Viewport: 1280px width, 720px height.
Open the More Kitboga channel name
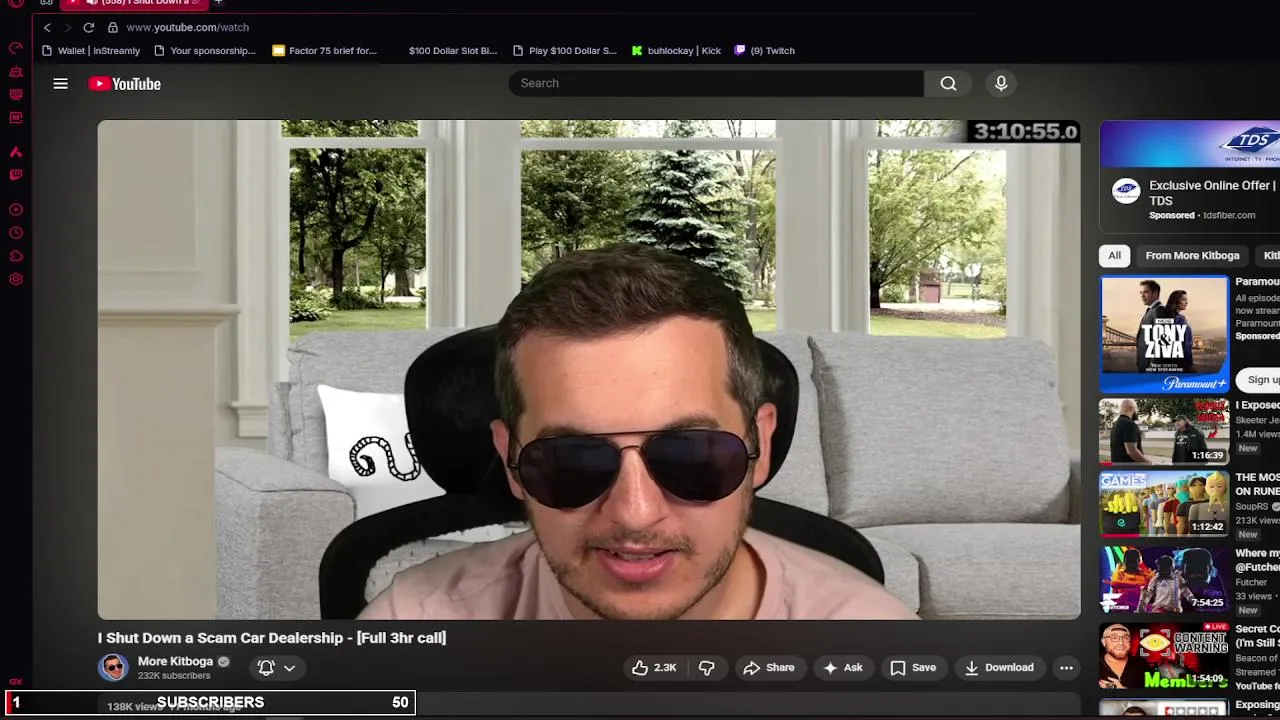pyautogui.click(x=175, y=661)
